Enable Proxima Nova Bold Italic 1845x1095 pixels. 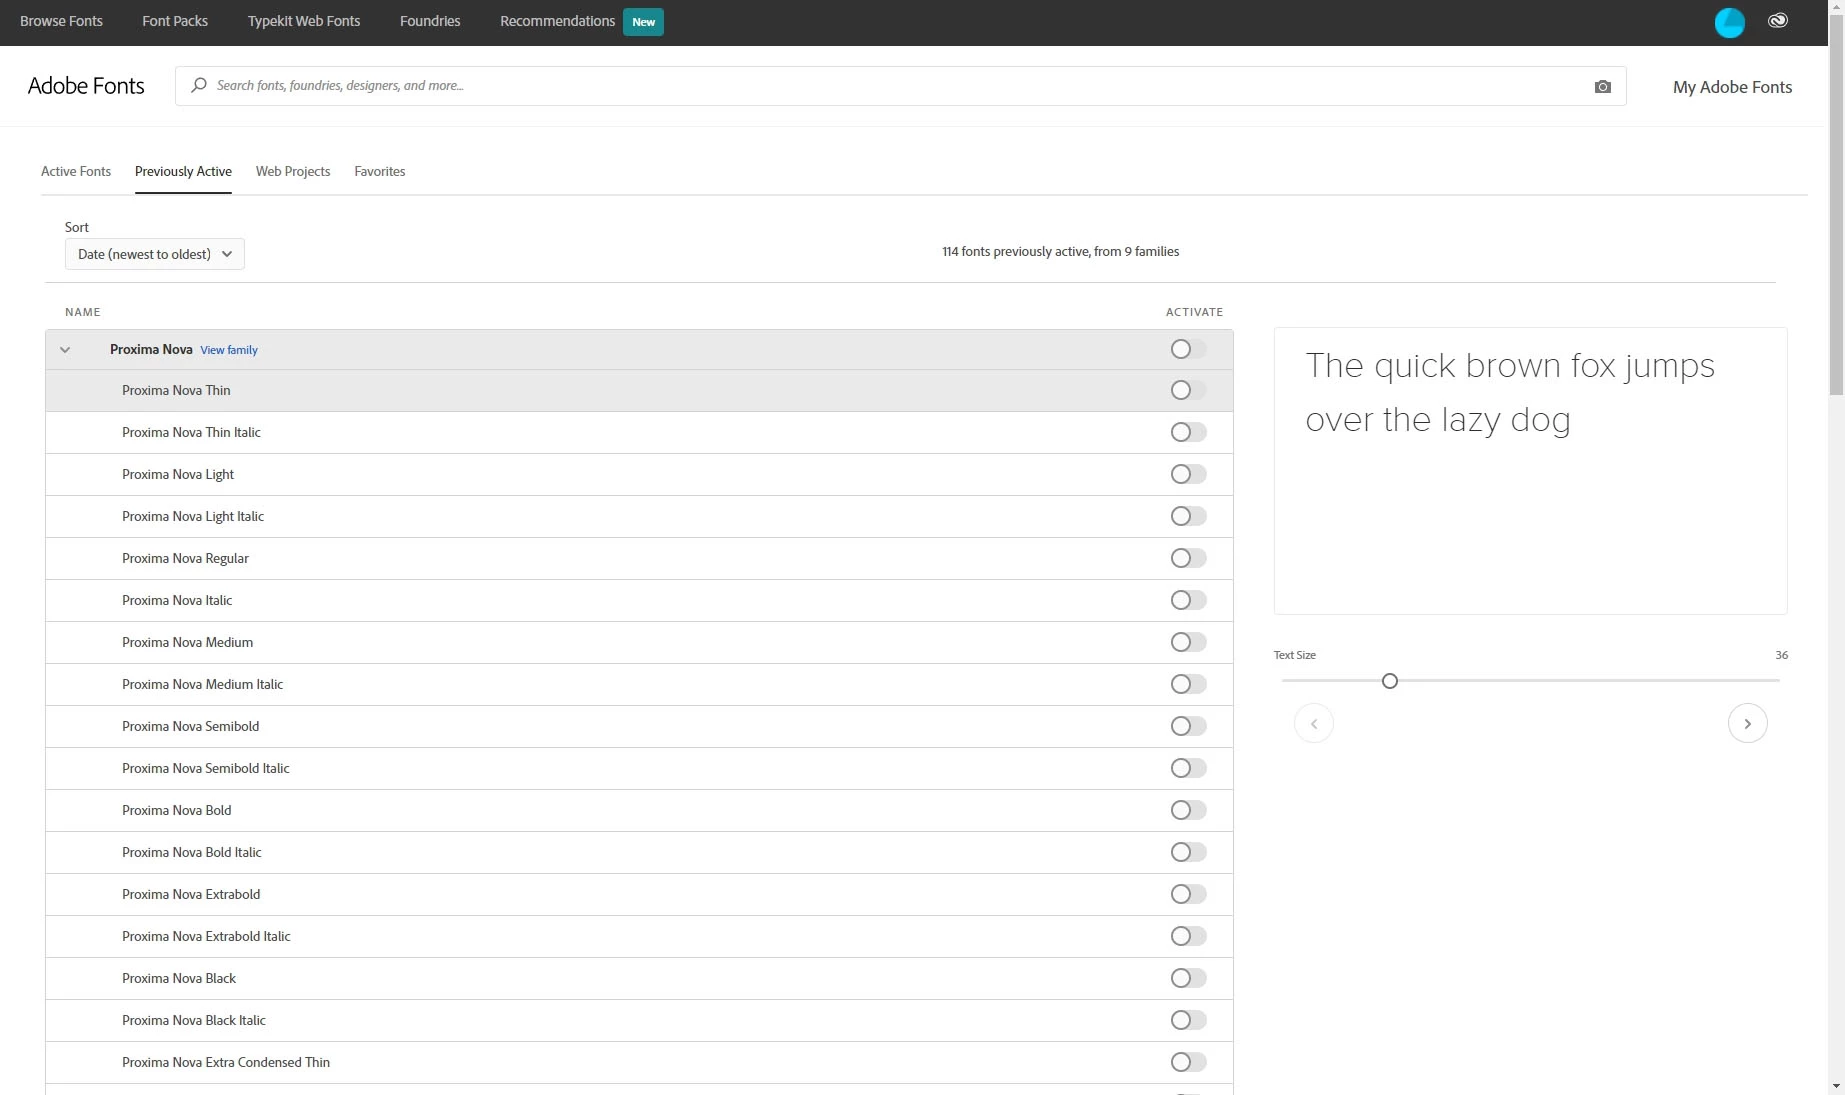coord(1188,852)
